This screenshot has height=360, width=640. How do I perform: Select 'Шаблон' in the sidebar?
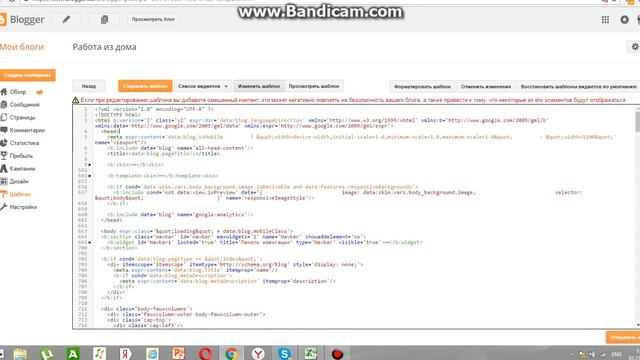tap(20, 194)
